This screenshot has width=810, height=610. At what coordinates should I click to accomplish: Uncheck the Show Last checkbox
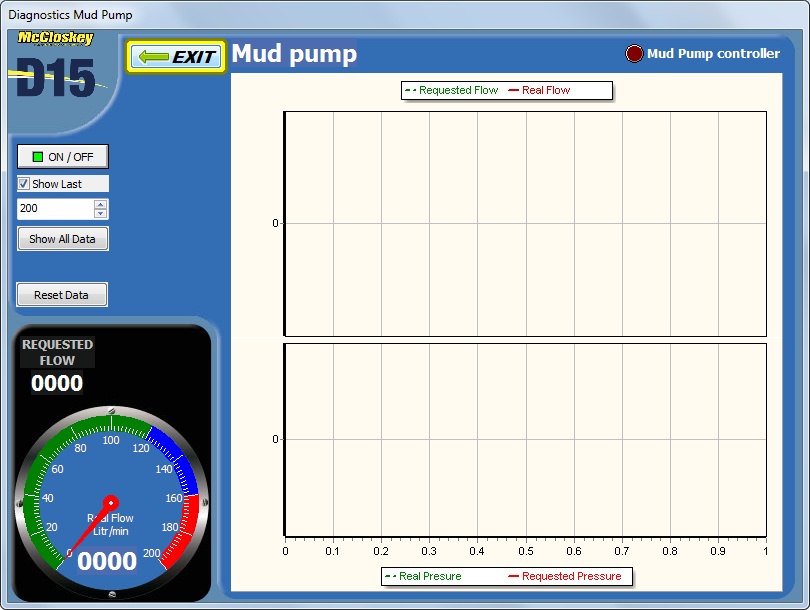click(25, 184)
